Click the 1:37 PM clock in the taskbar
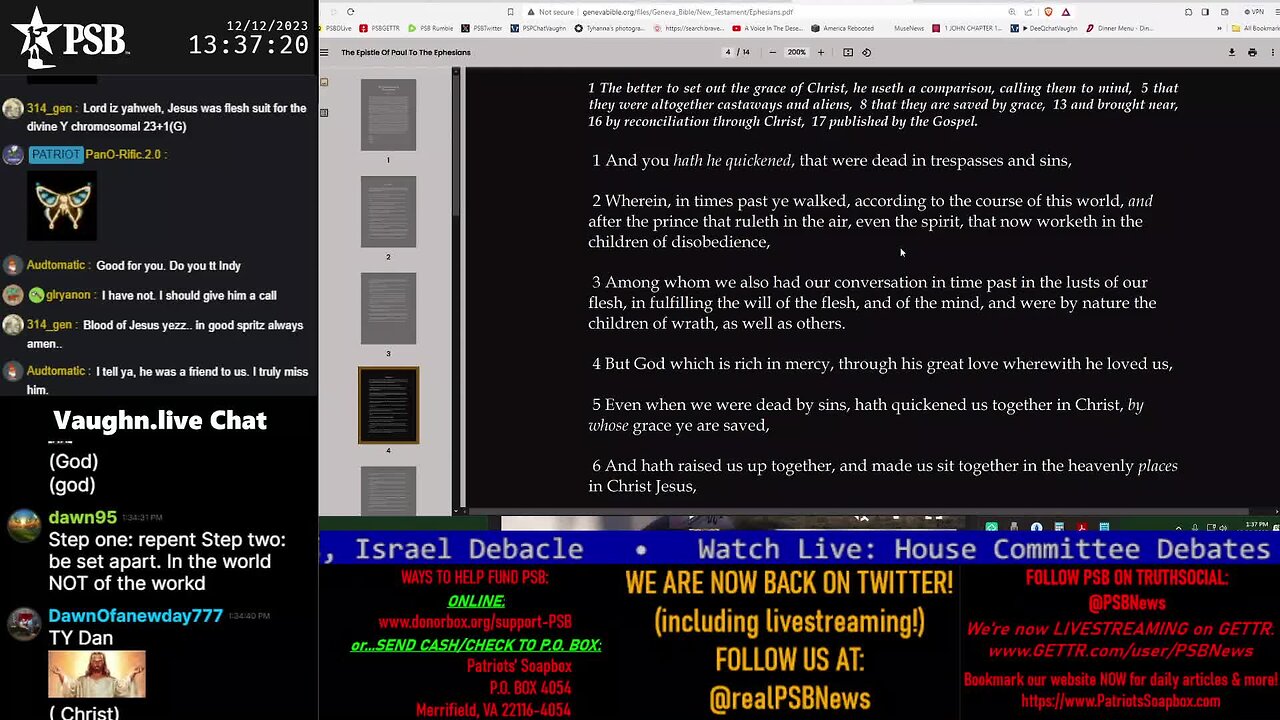The image size is (1280, 720). pos(1257,525)
